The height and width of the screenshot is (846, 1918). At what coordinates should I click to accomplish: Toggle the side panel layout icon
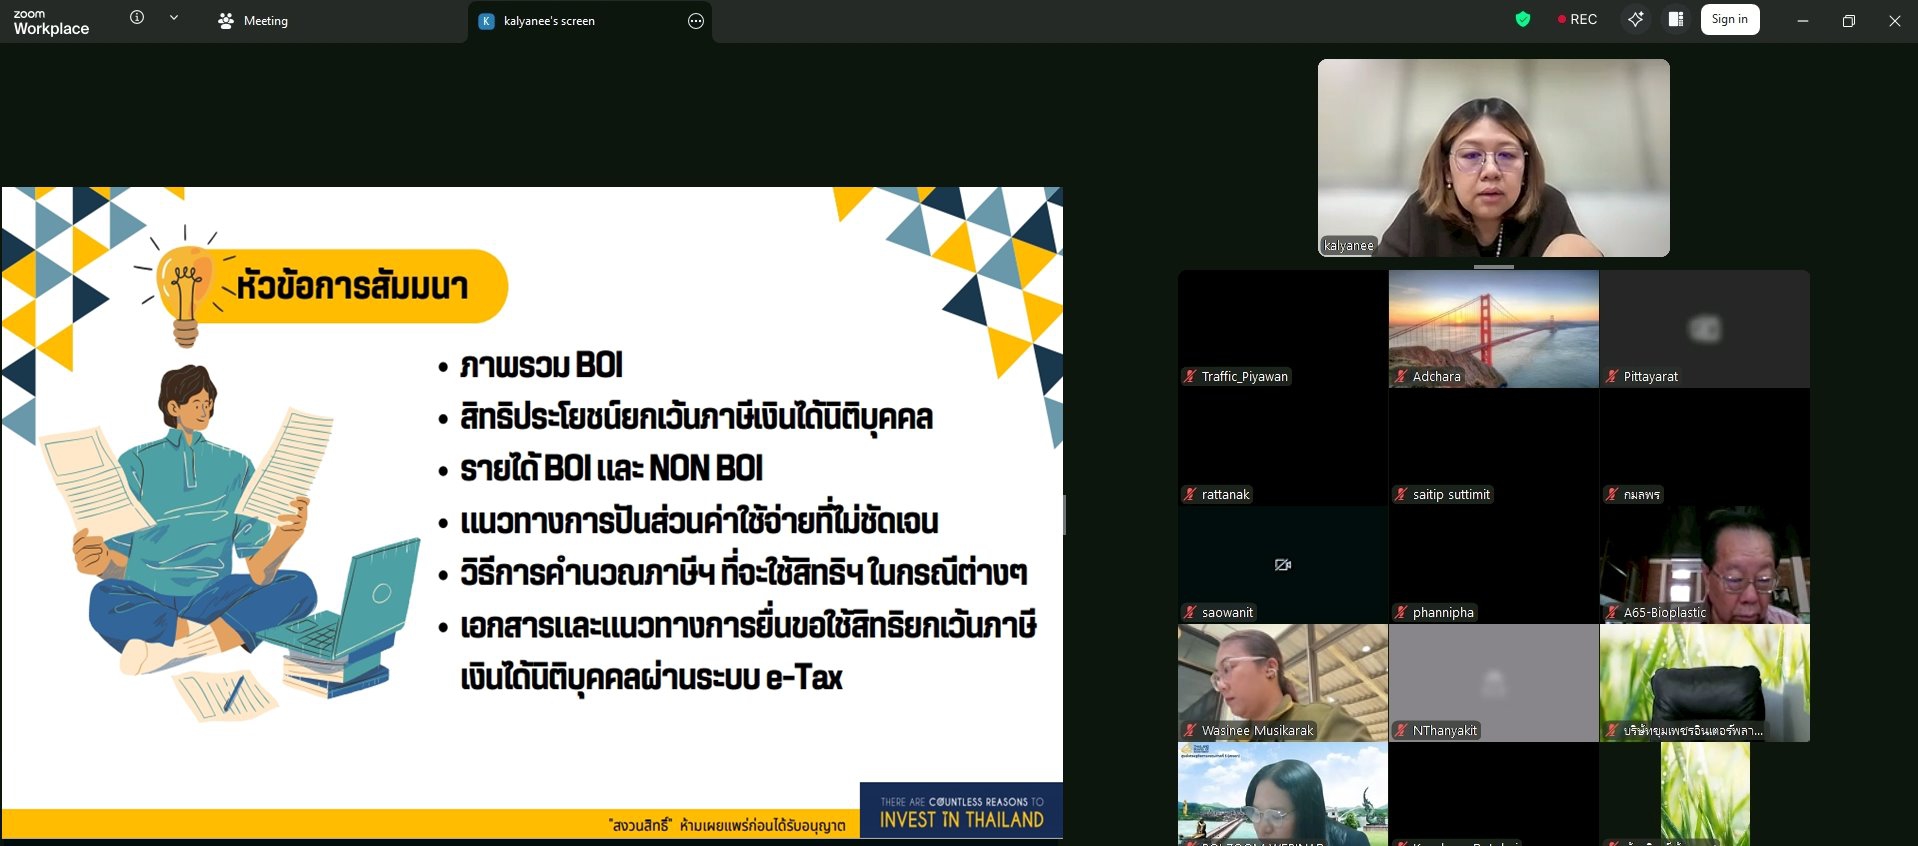[x=1676, y=19]
